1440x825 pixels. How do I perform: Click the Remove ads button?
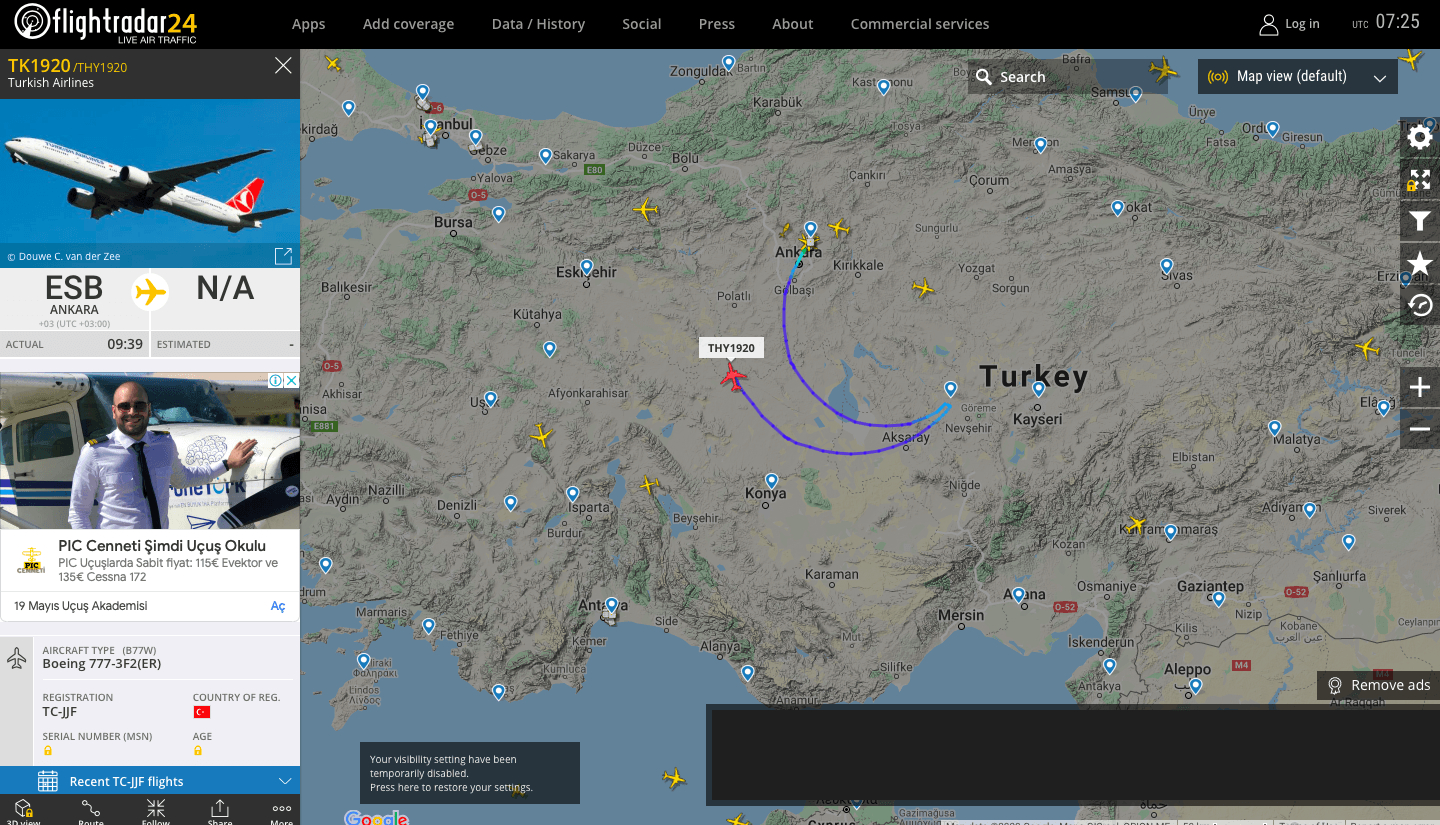coord(1379,685)
